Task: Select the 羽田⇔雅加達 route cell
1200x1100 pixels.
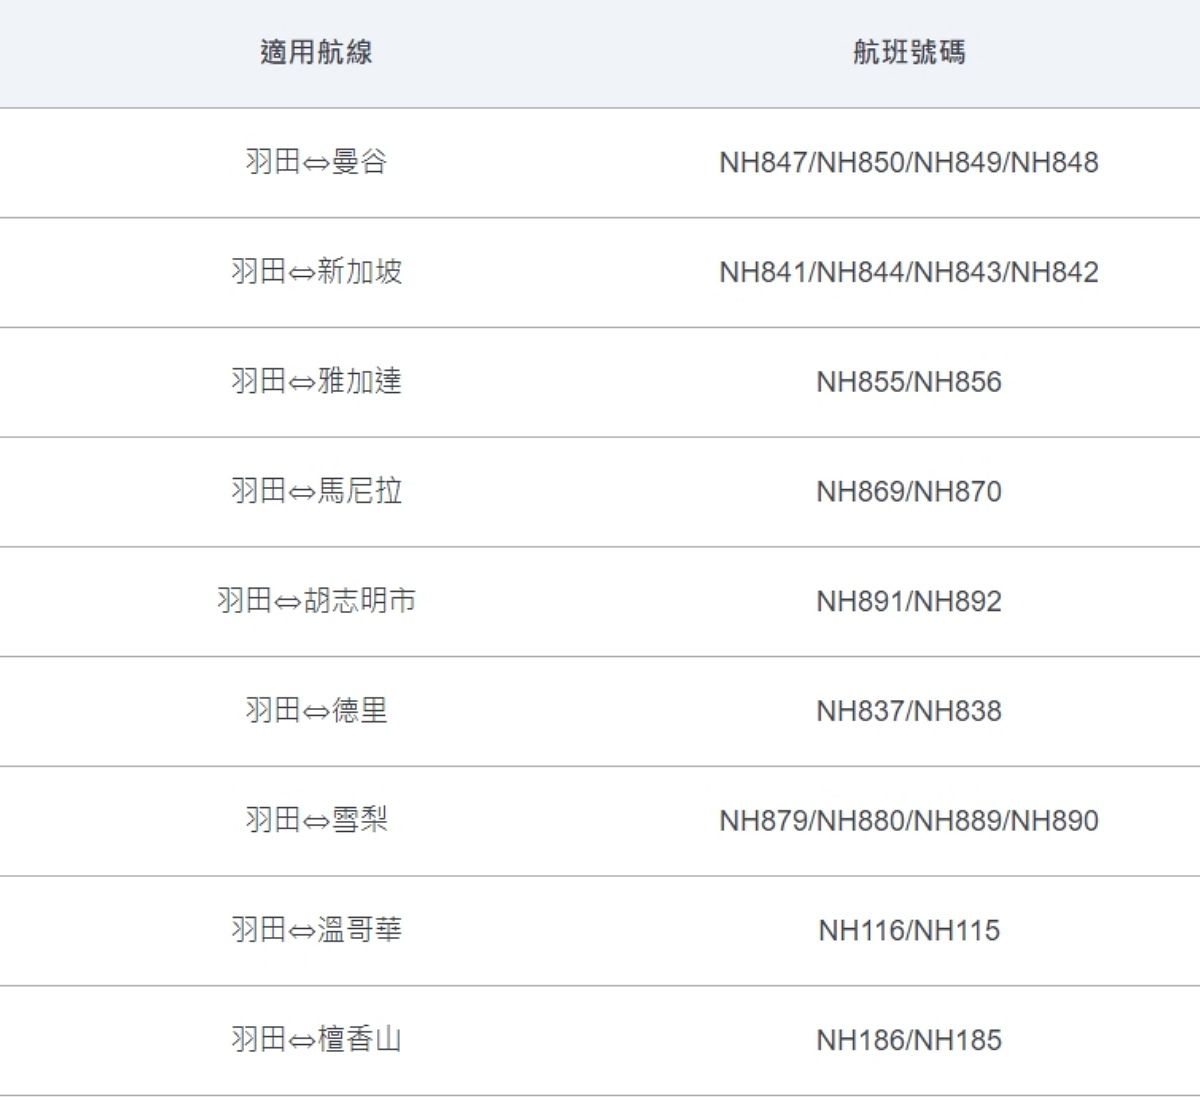Action: (316, 382)
